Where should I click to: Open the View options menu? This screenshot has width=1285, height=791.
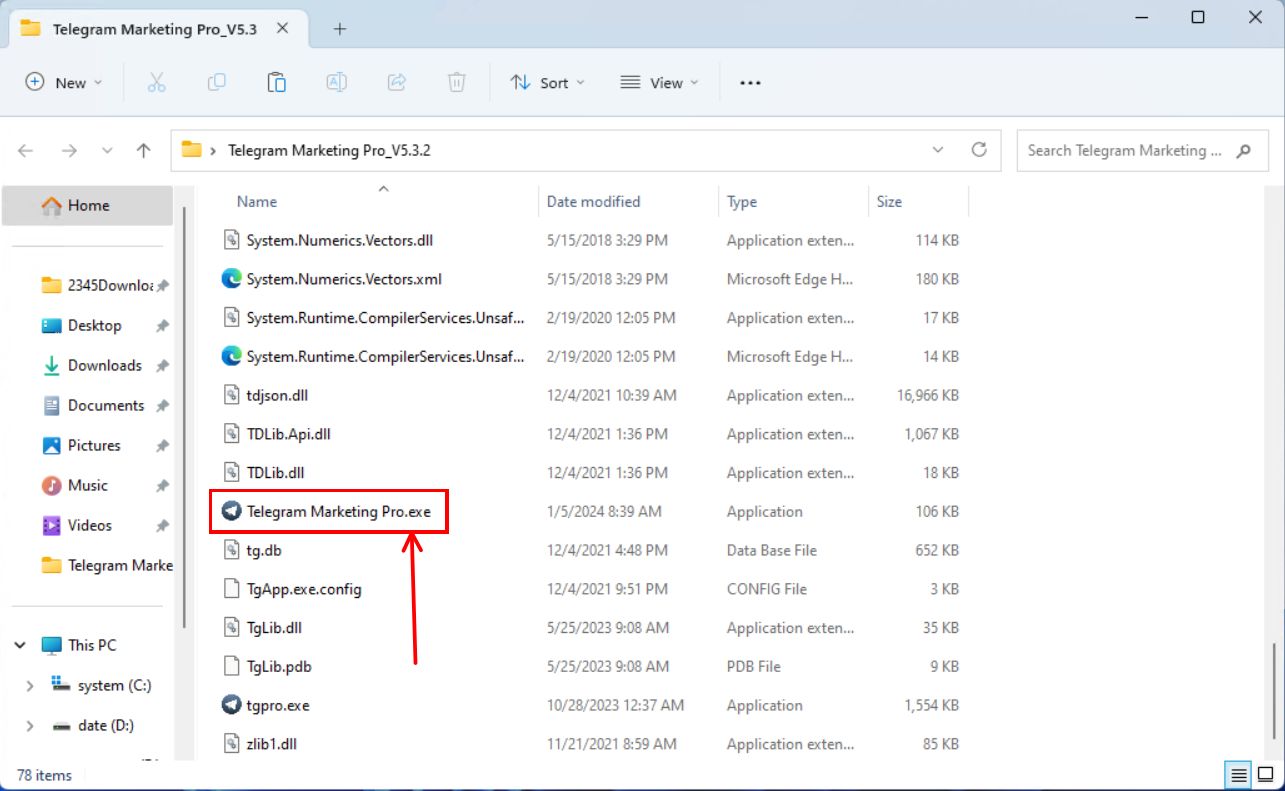pos(659,83)
